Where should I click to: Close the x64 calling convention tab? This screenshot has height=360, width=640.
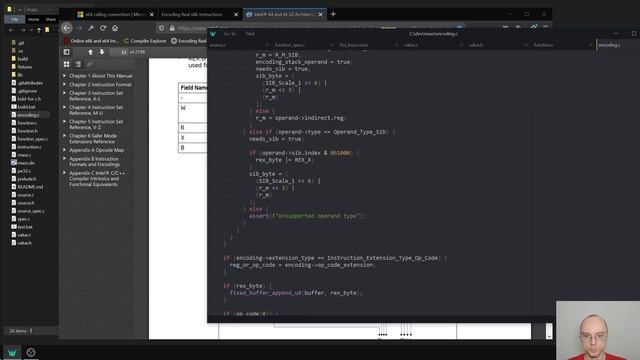coord(151,14)
